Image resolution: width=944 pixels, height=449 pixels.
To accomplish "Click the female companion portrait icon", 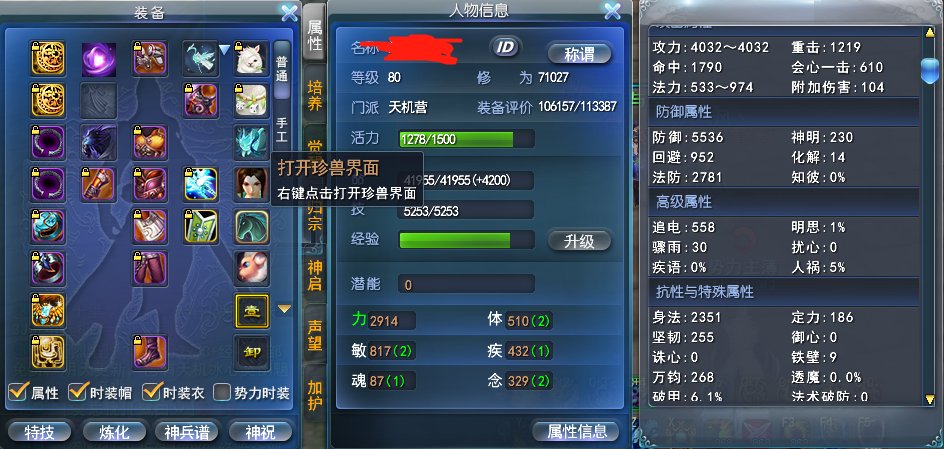I will (252, 183).
